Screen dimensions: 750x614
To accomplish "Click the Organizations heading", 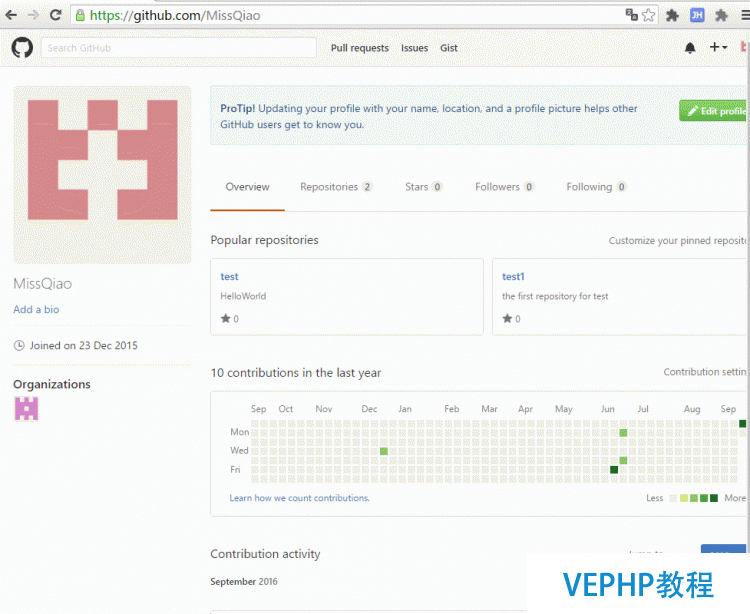I will (52, 384).
